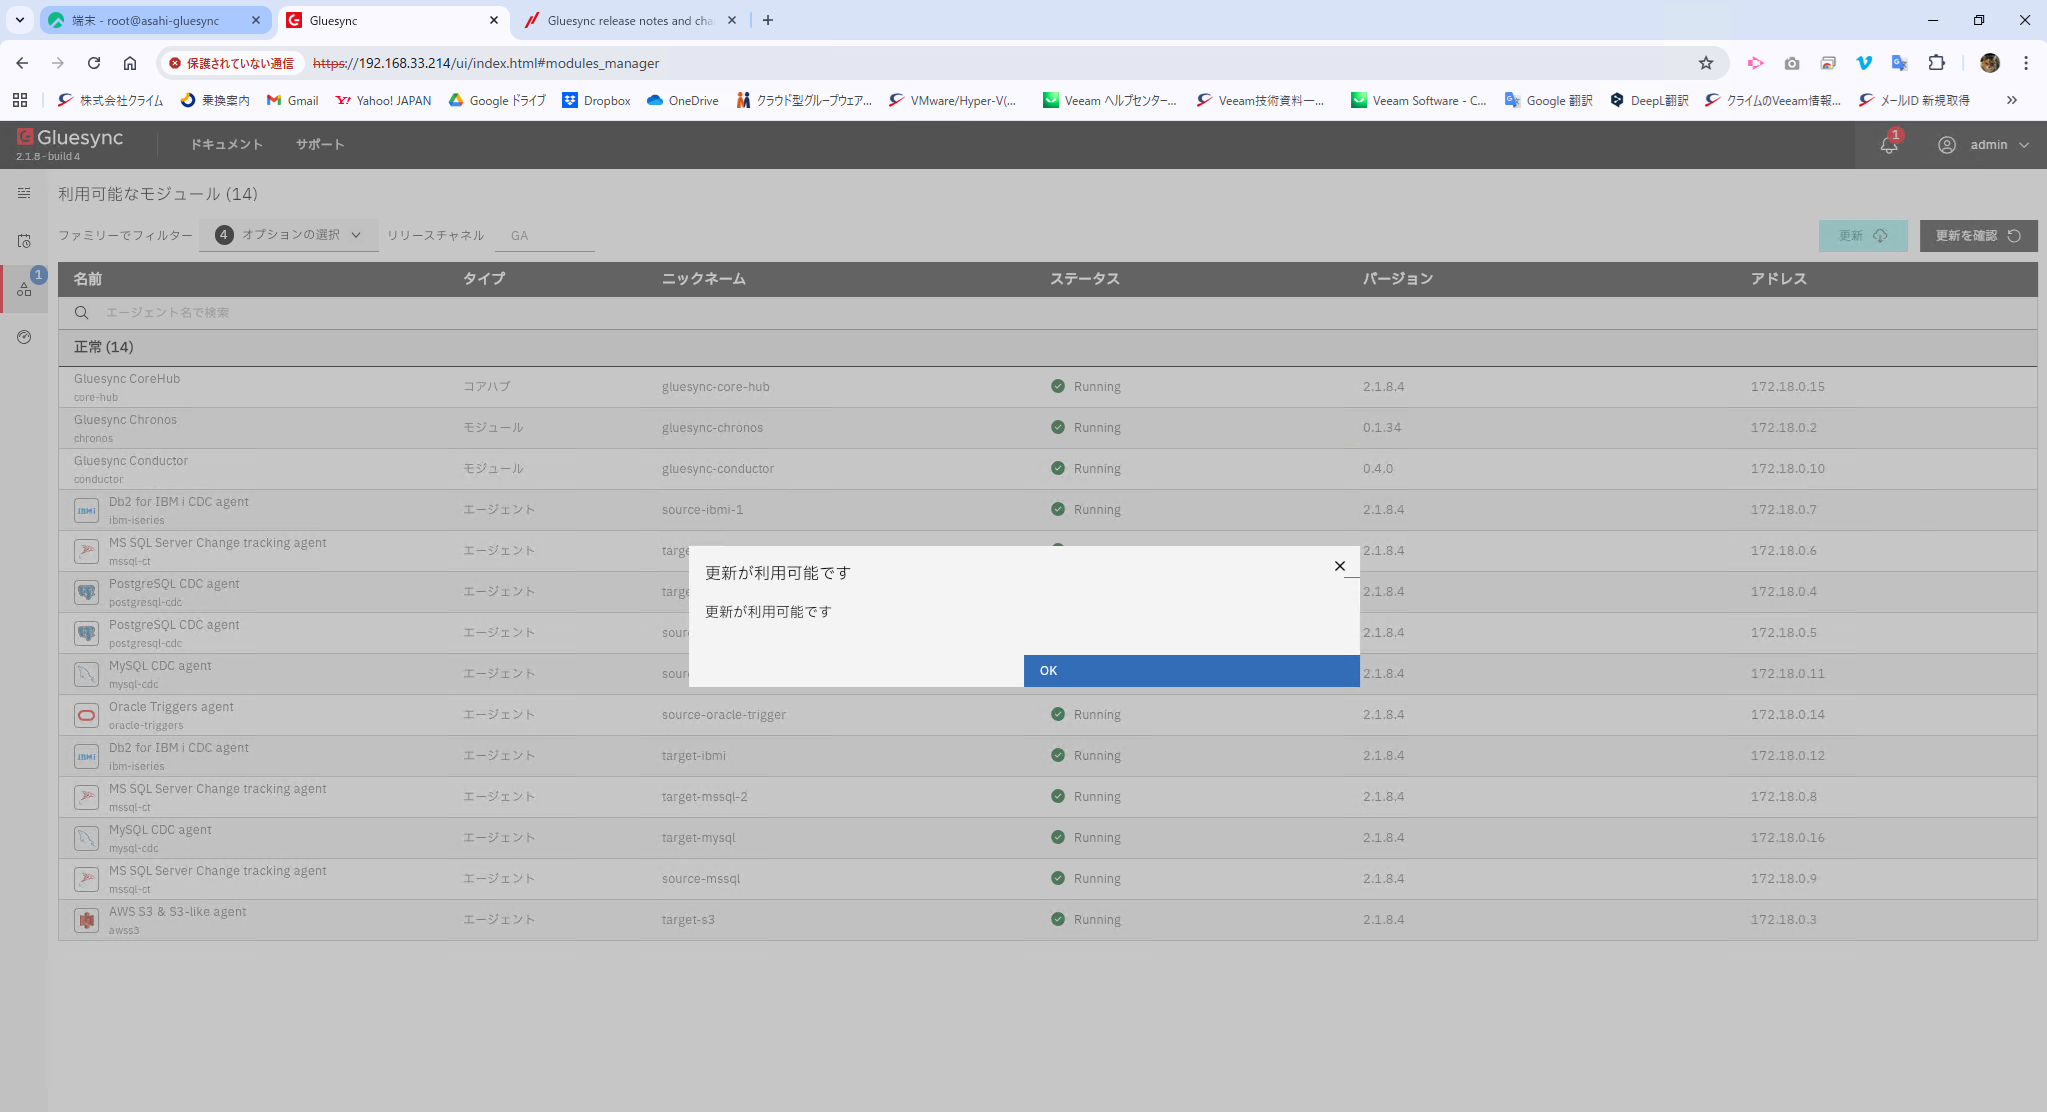Image resolution: width=2047 pixels, height=1112 pixels.
Task: Show more bookmarks with chevron
Action: click(x=2011, y=100)
